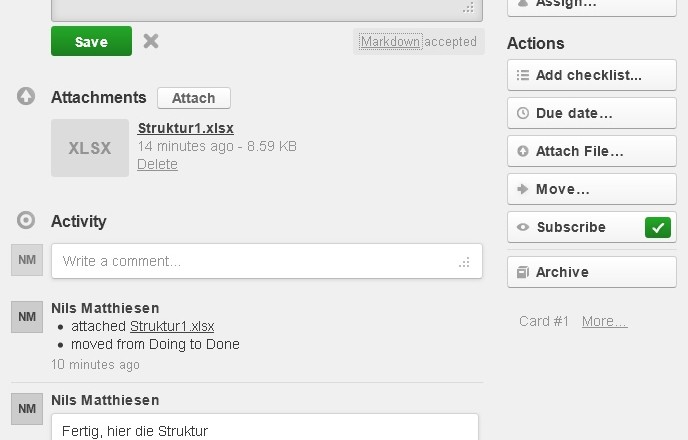Open the Markdown help link
The height and width of the screenshot is (440, 688).
coord(391,42)
